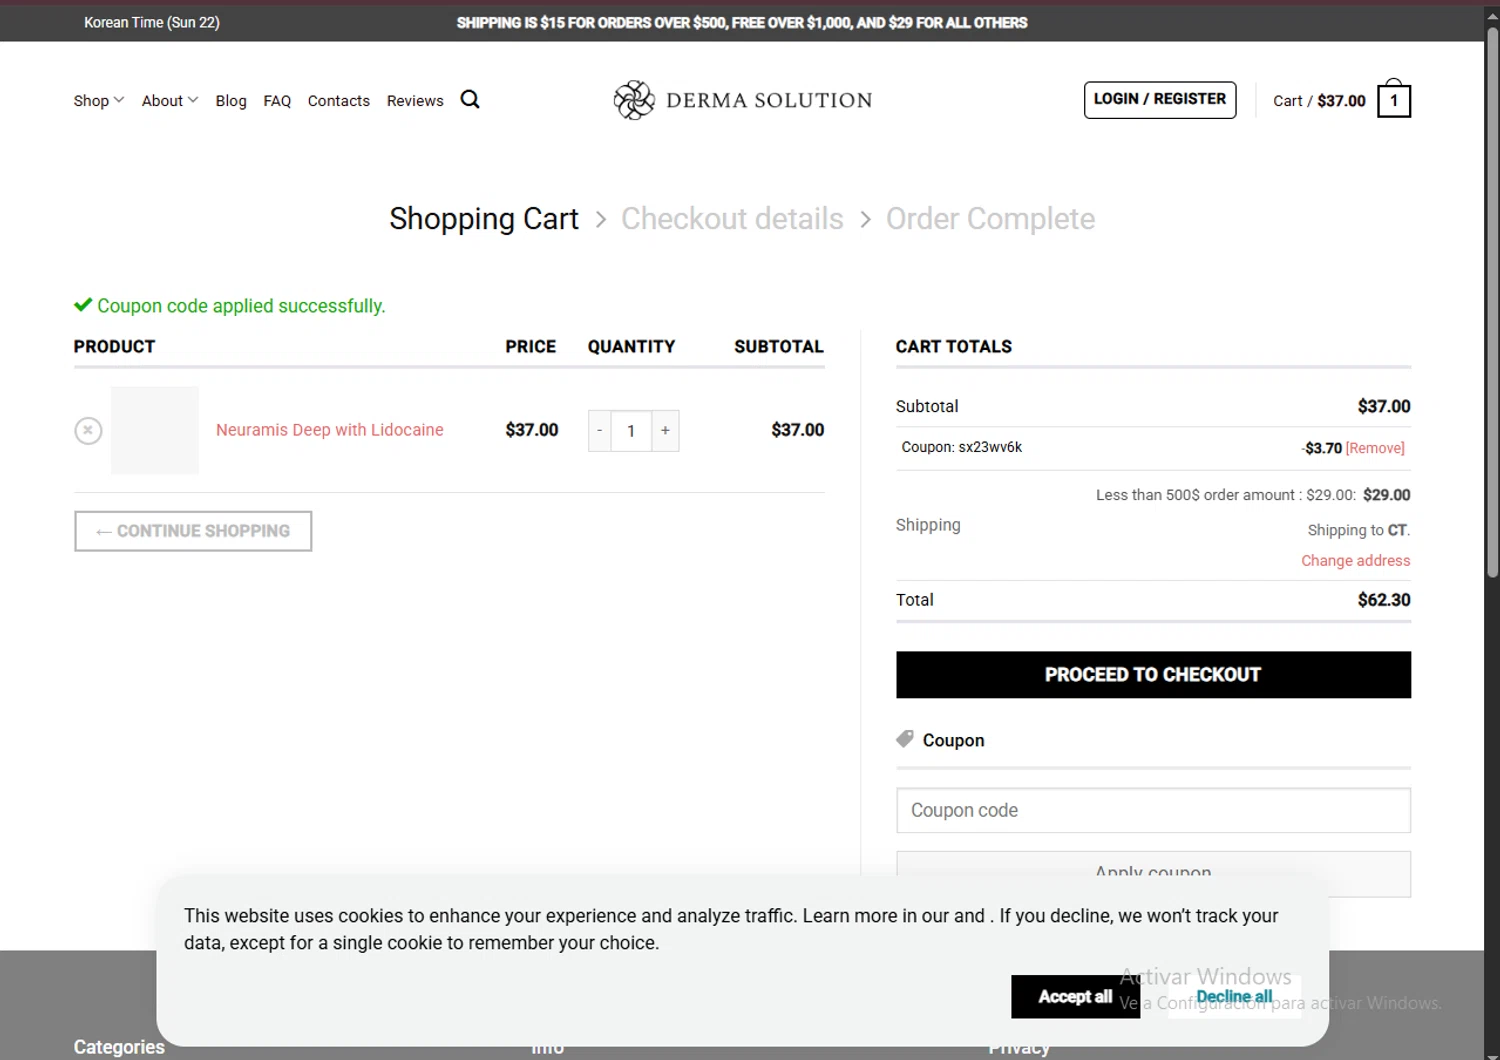
Task: Click the Categories footer heading
Action: 119,1047
